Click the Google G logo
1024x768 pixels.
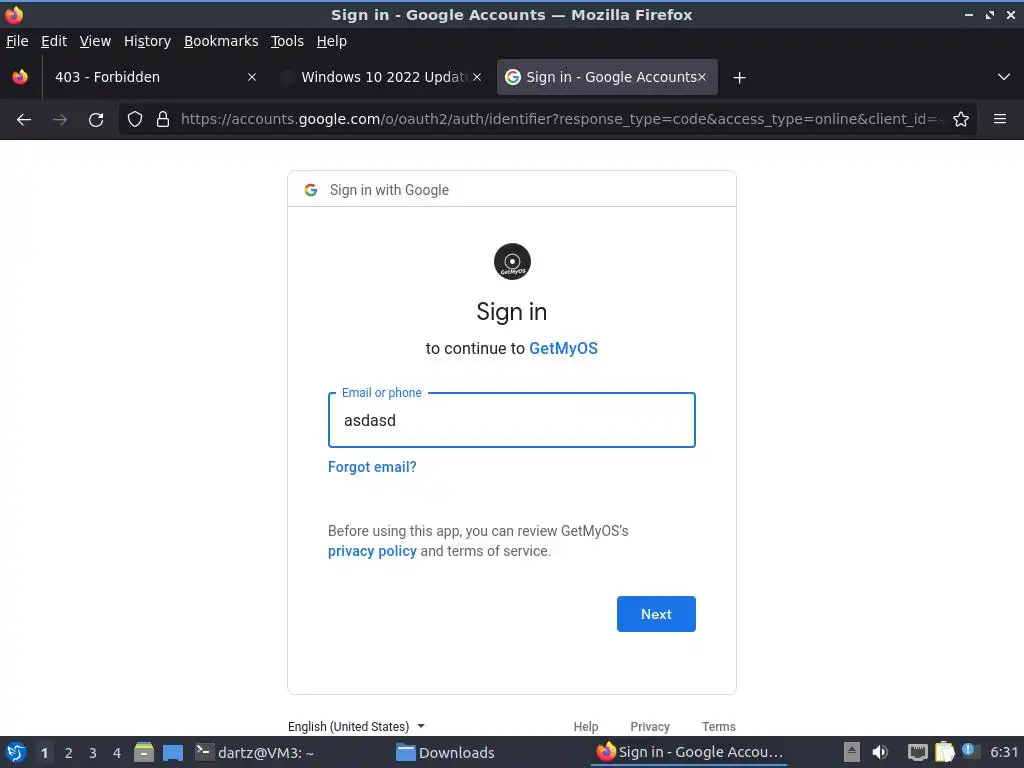coord(311,190)
